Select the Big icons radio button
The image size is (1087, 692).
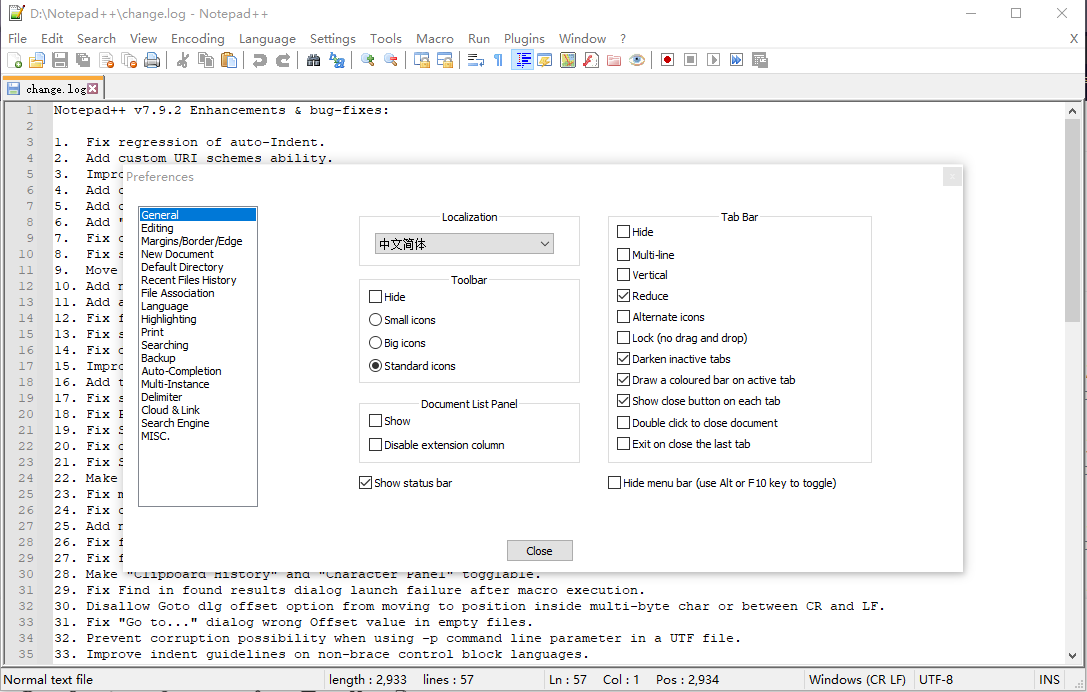[375, 343]
